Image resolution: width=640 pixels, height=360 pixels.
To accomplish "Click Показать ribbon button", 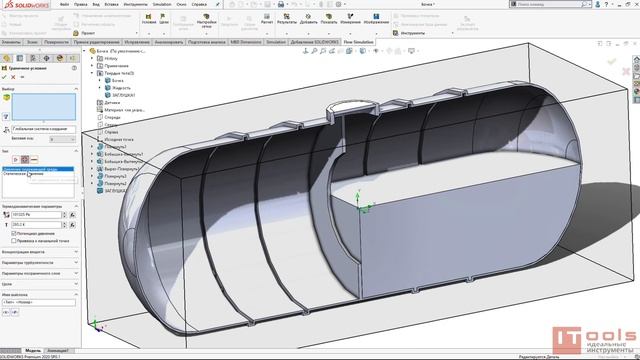I will pyautogui.click(x=329, y=19).
